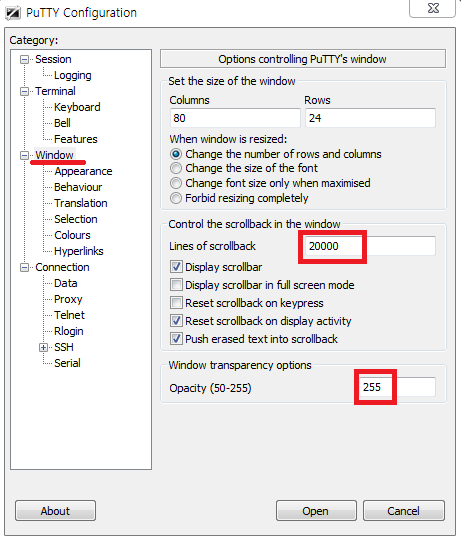Open Hyperlinks settings category
461x539 pixels.
click(79, 251)
